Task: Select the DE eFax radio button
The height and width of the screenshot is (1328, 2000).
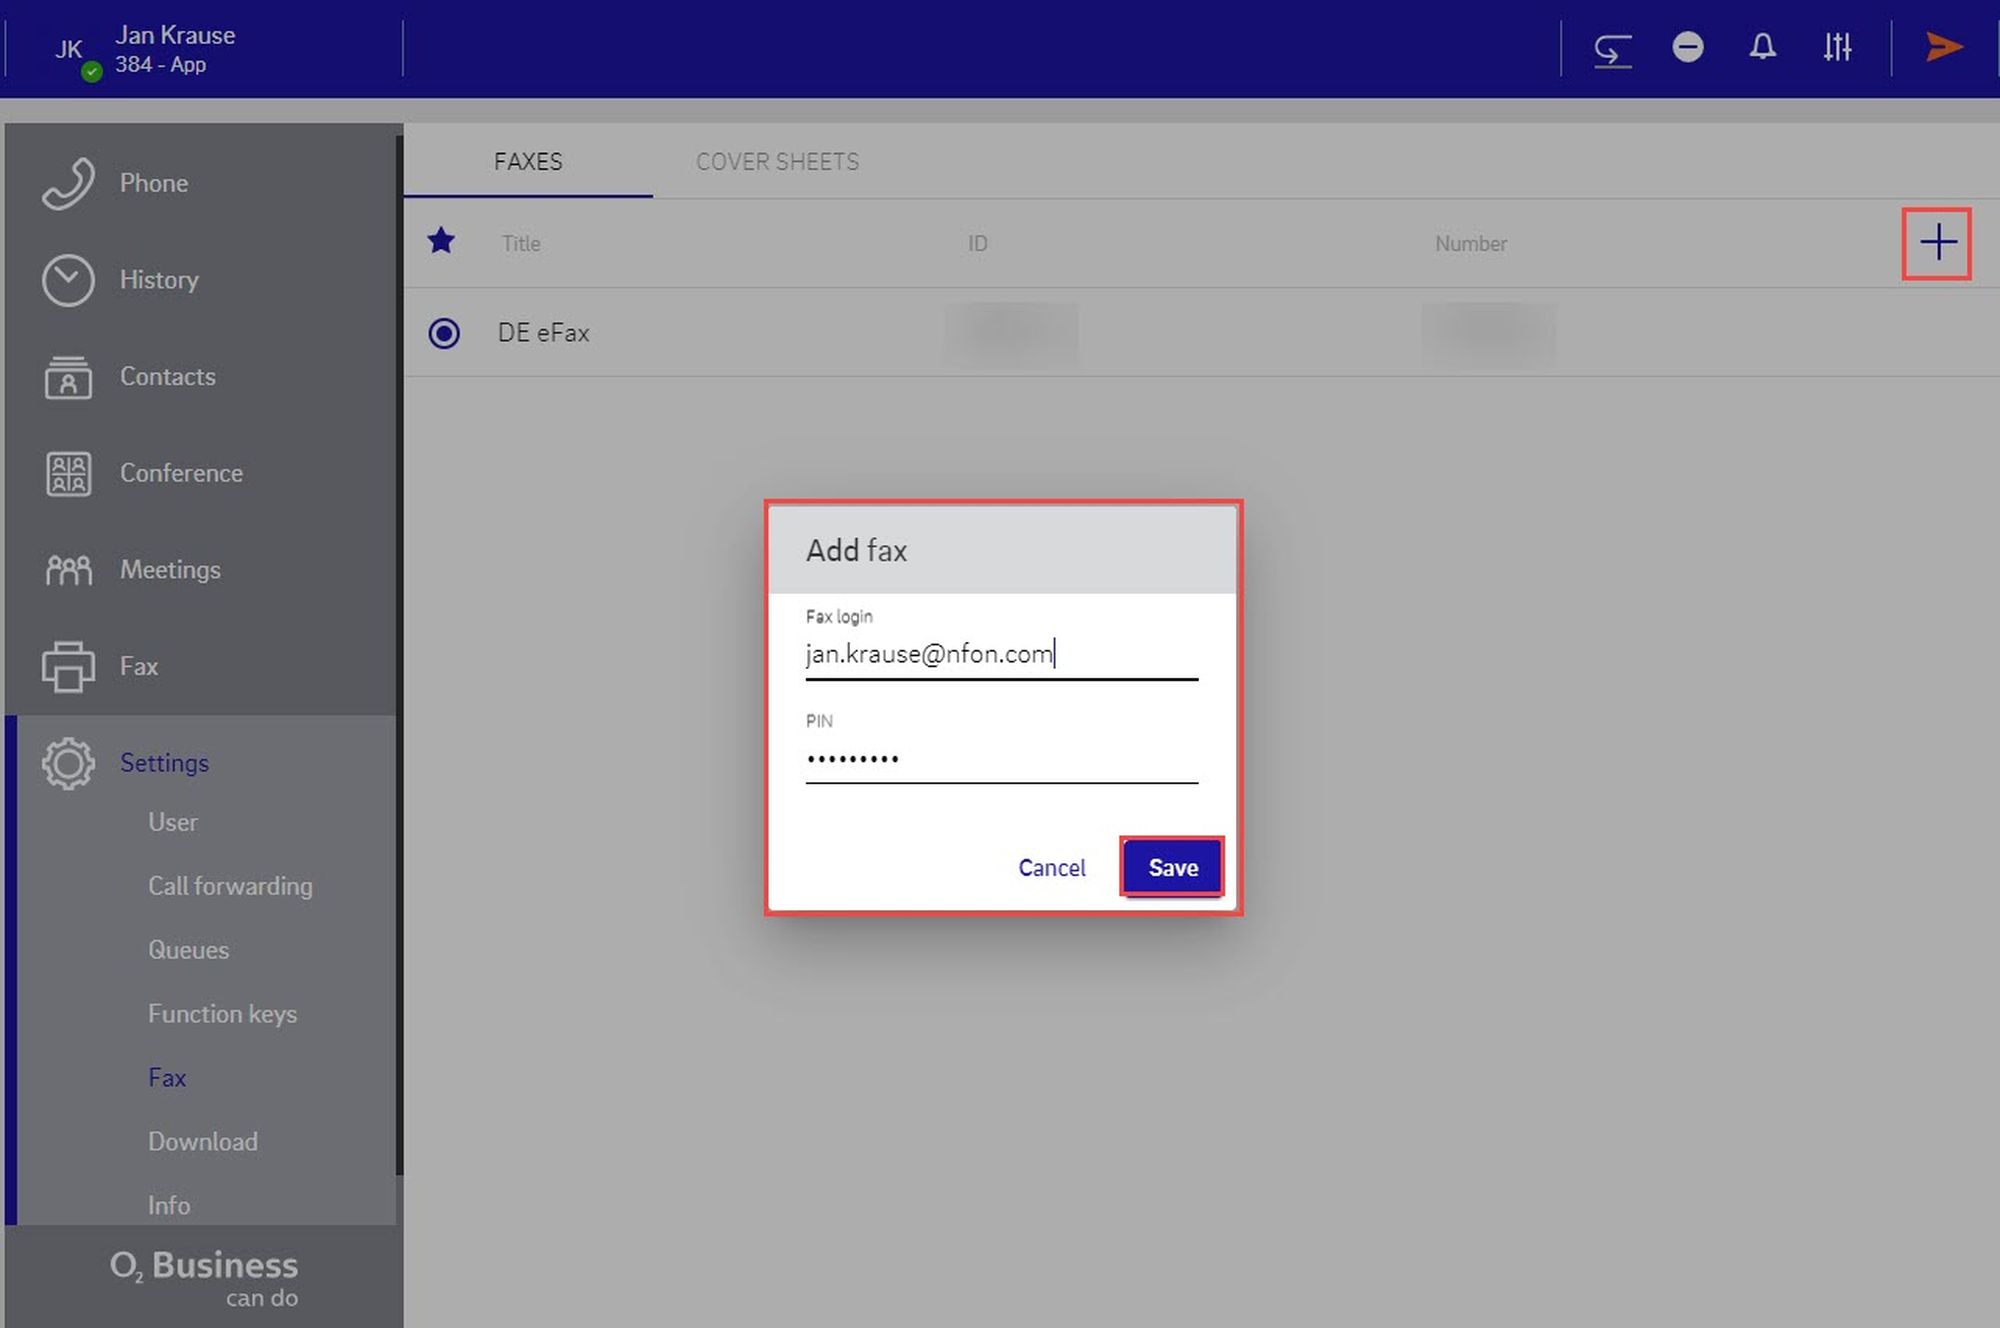Action: (444, 333)
